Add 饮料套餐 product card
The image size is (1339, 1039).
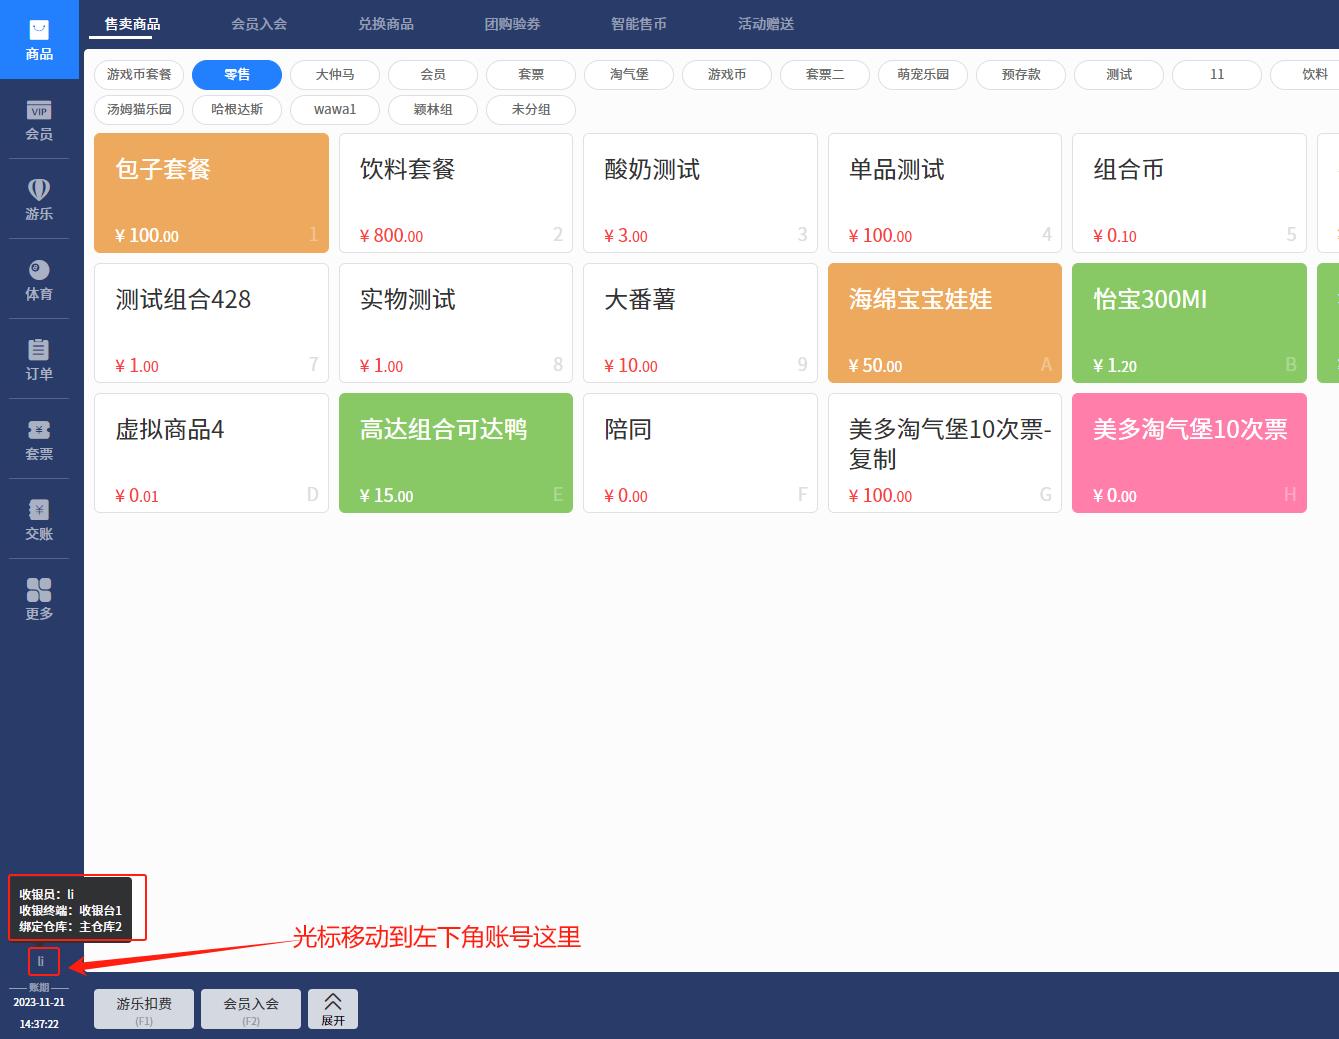[456, 193]
